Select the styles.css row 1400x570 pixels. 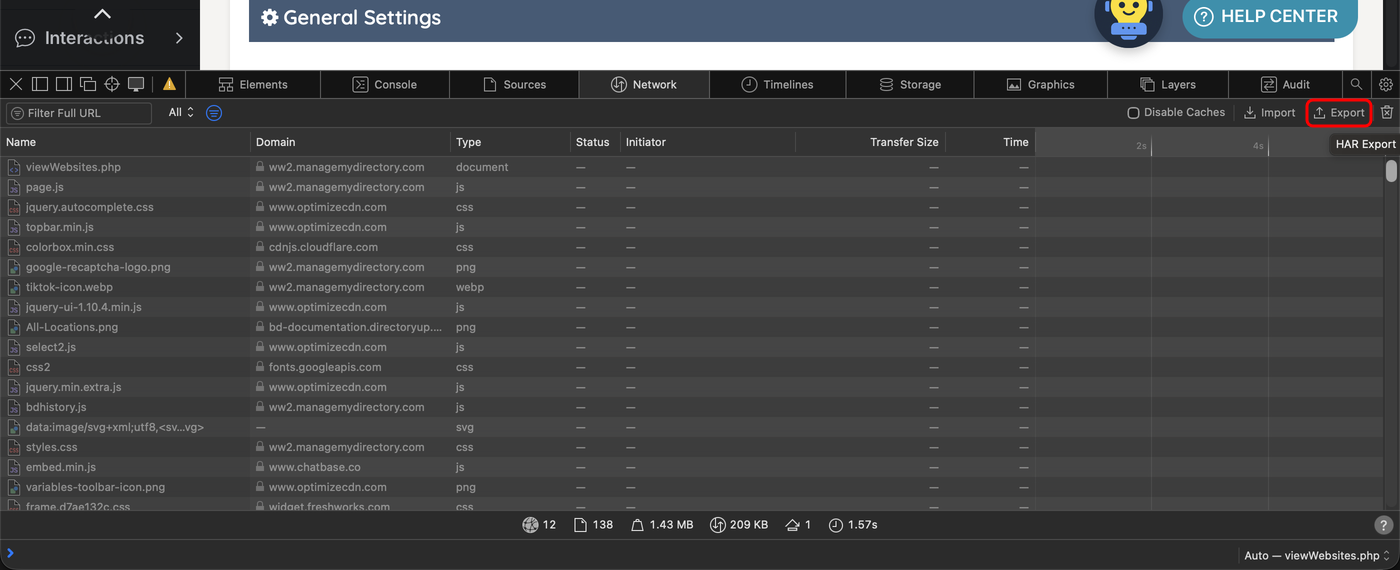click(x=692, y=447)
